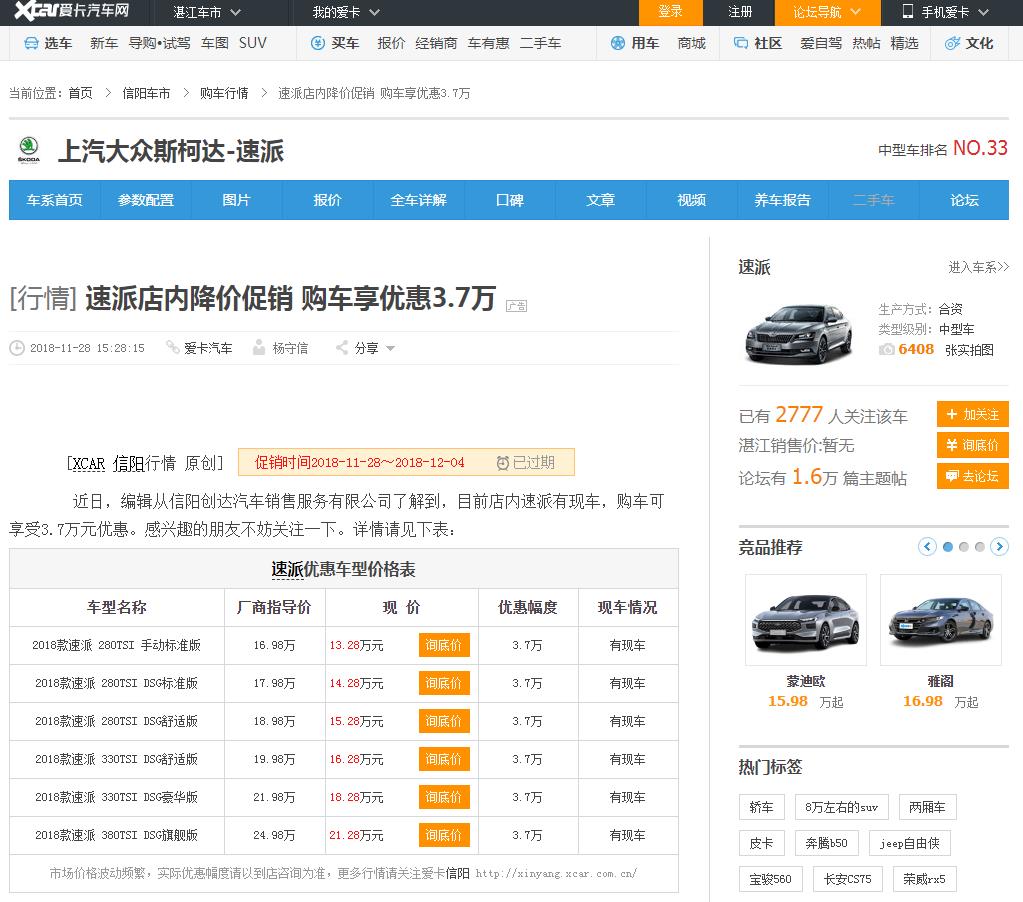
Task: Open the 文章 tab
Action: point(600,200)
